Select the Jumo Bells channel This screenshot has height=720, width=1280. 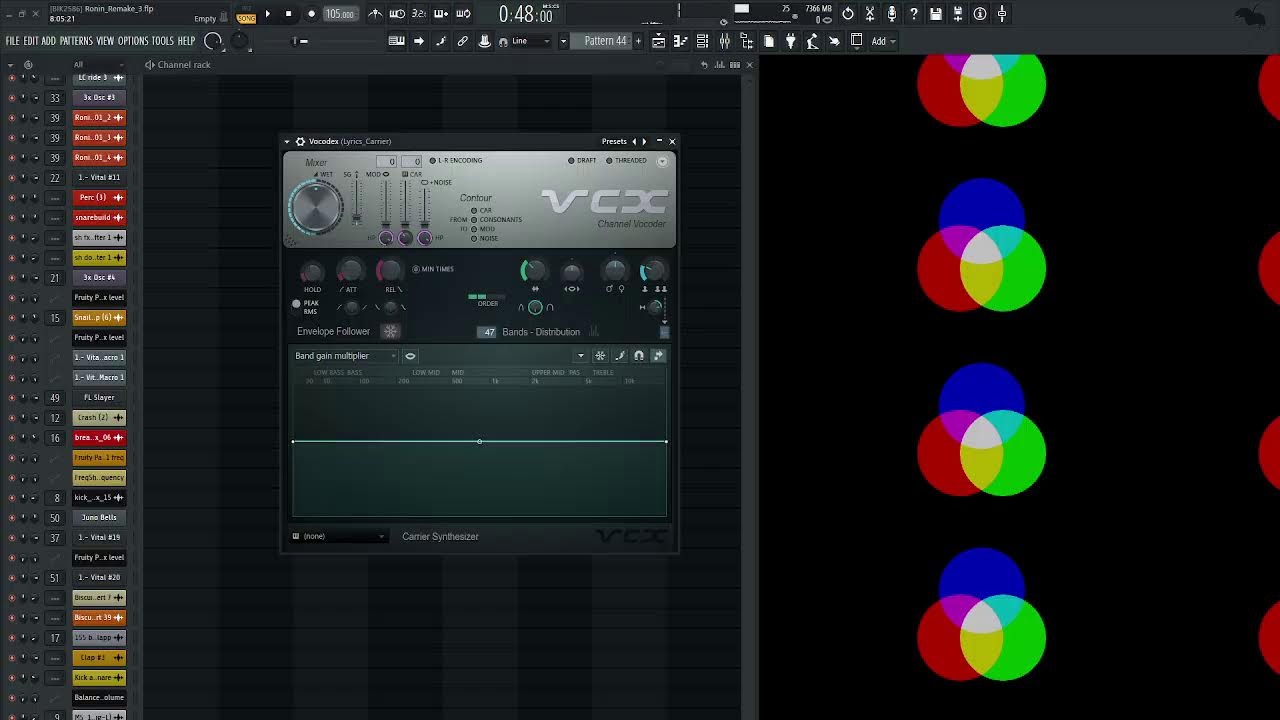pyautogui.click(x=99, y=517)
